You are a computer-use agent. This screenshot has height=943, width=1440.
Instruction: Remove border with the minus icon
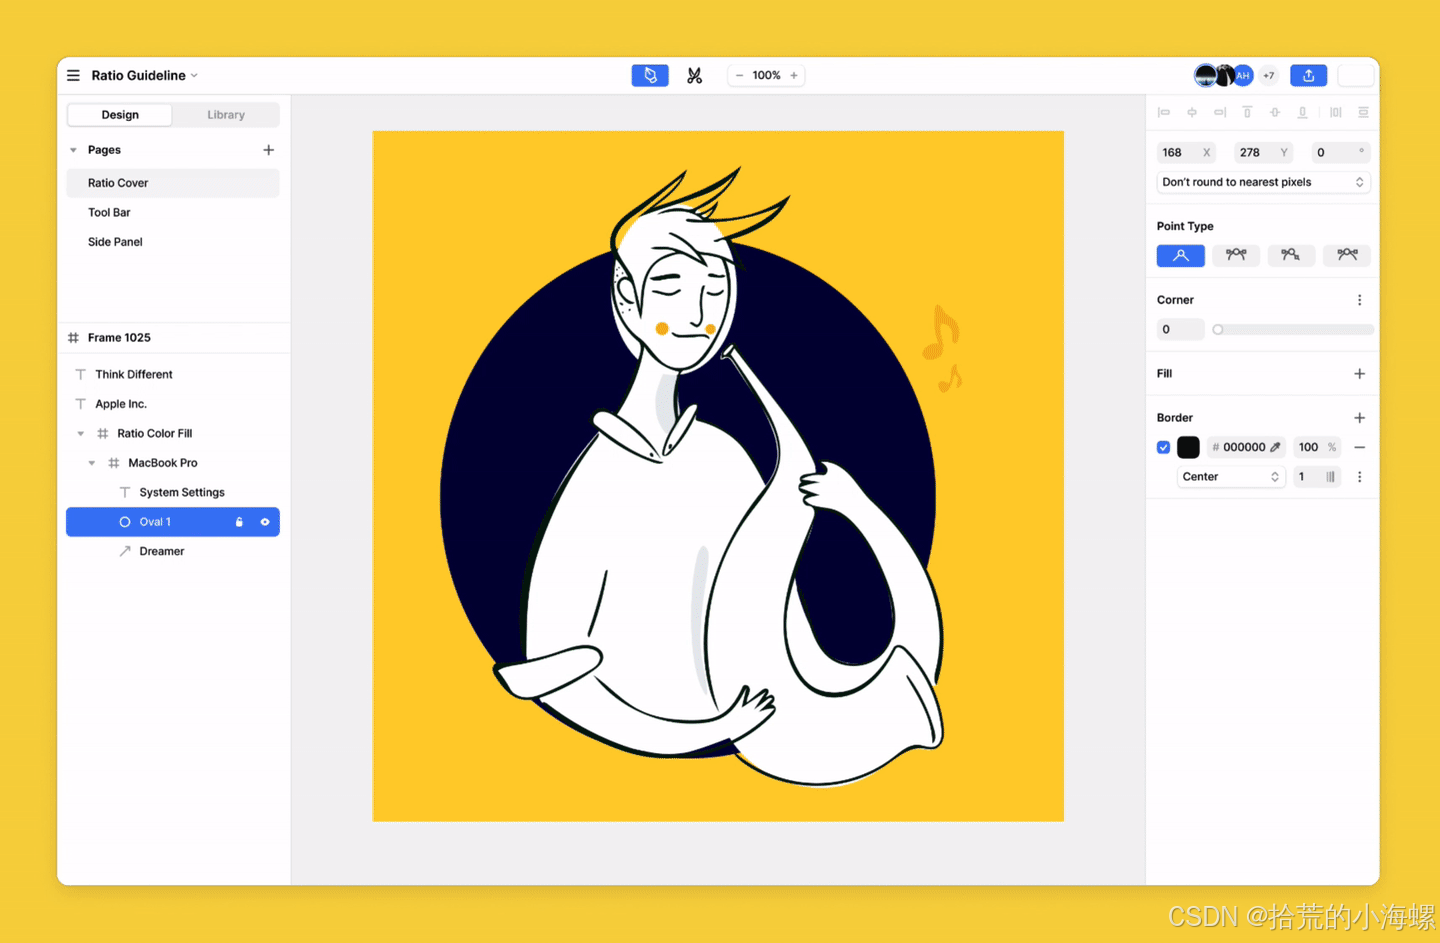1359,448
